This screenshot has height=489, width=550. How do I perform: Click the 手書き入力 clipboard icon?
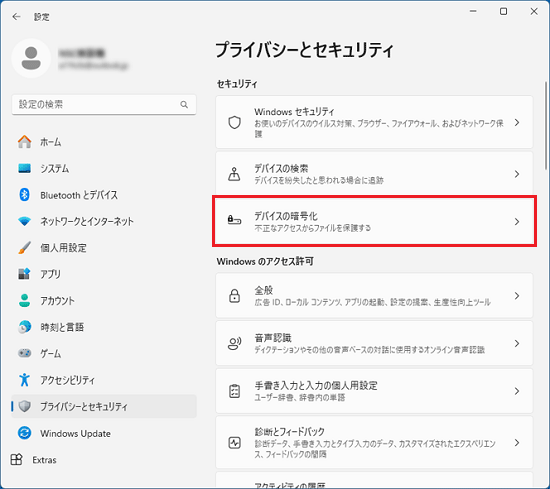(x=234, y=391)
